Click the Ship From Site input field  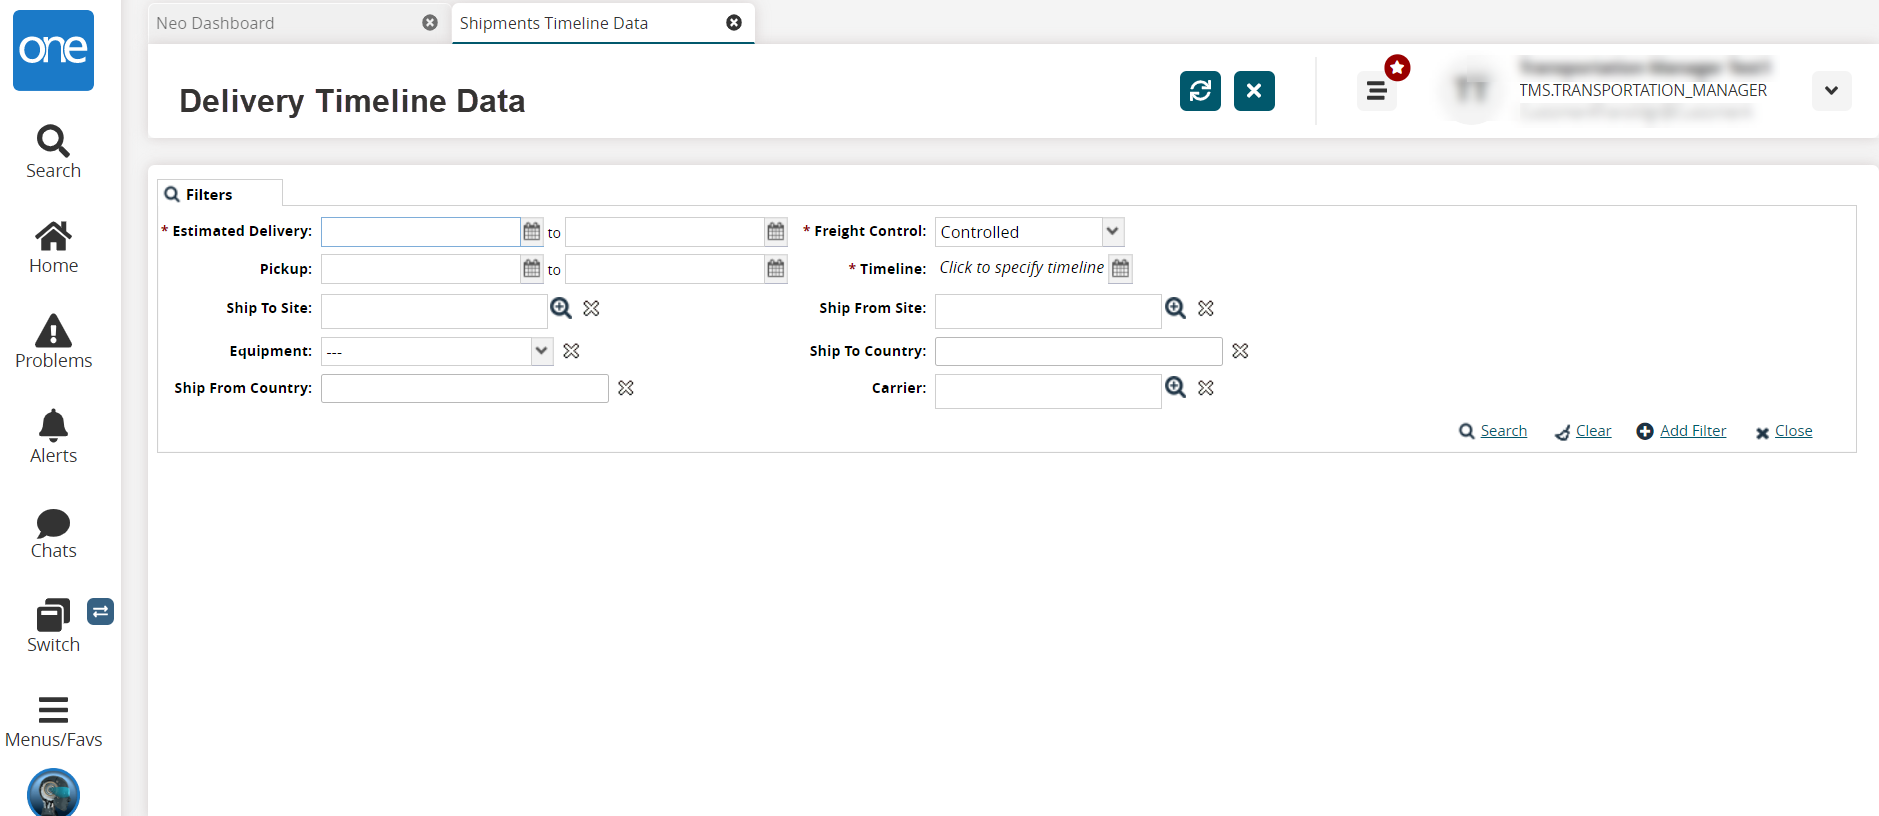click(1048, 311)
